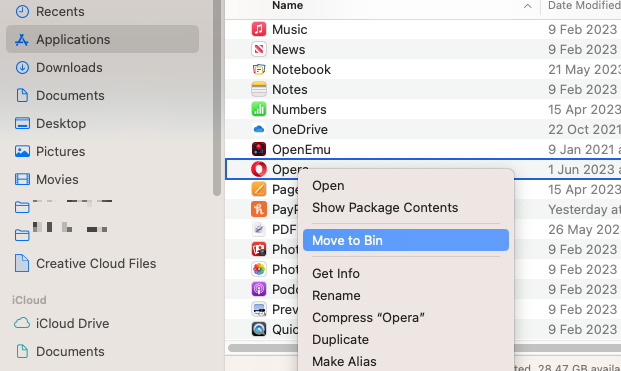Click the 21 May 2023 date cell
Viewport: 621px width, 371px height.
point(584,69)
